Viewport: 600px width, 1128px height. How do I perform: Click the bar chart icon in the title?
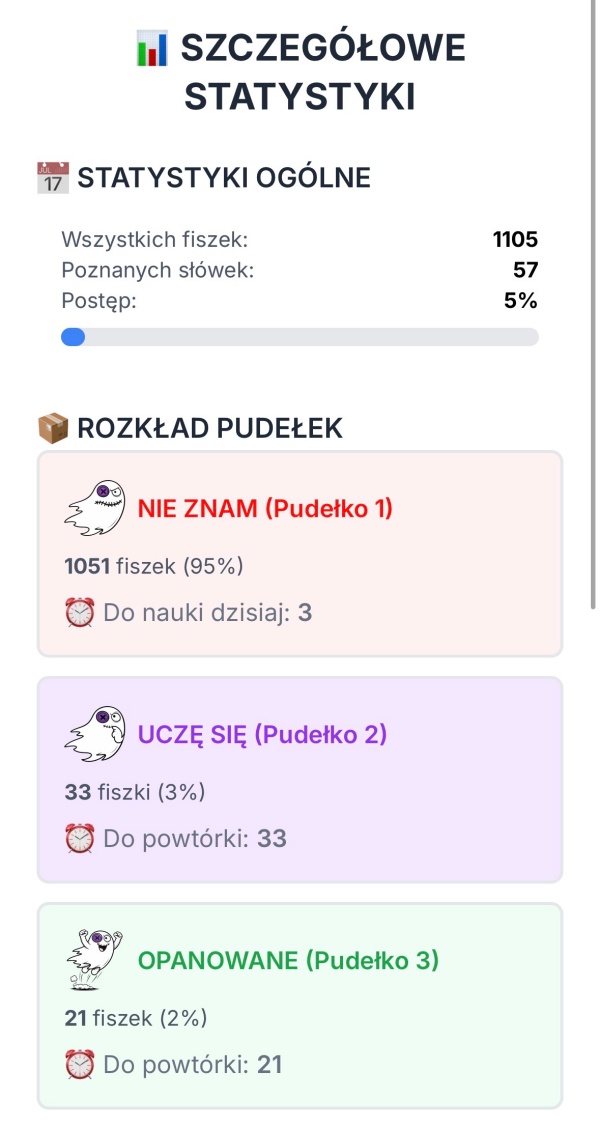[150, 46]
